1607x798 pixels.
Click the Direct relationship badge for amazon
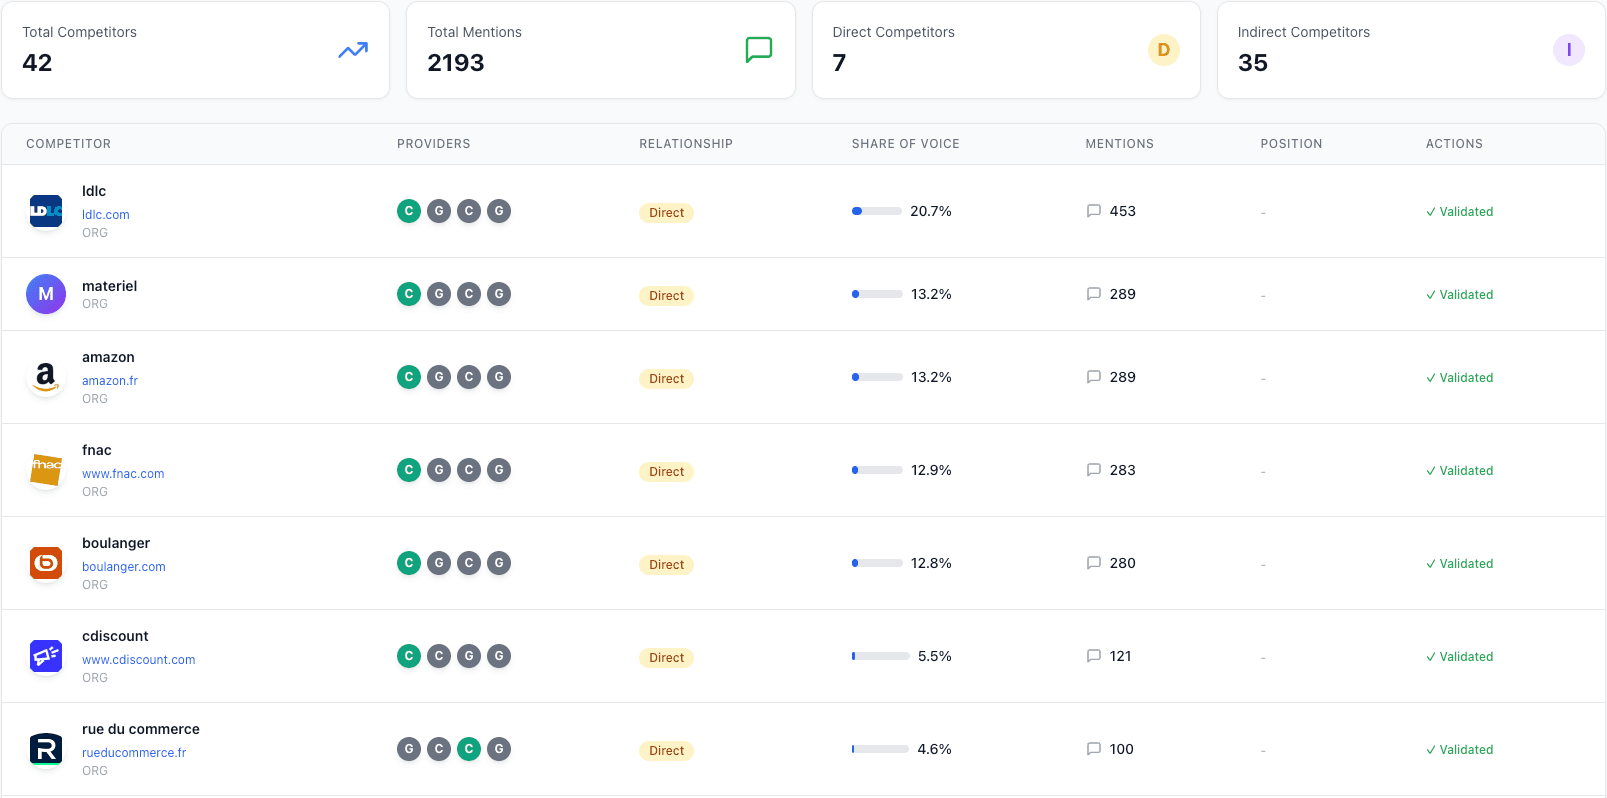tap(666, 379)
